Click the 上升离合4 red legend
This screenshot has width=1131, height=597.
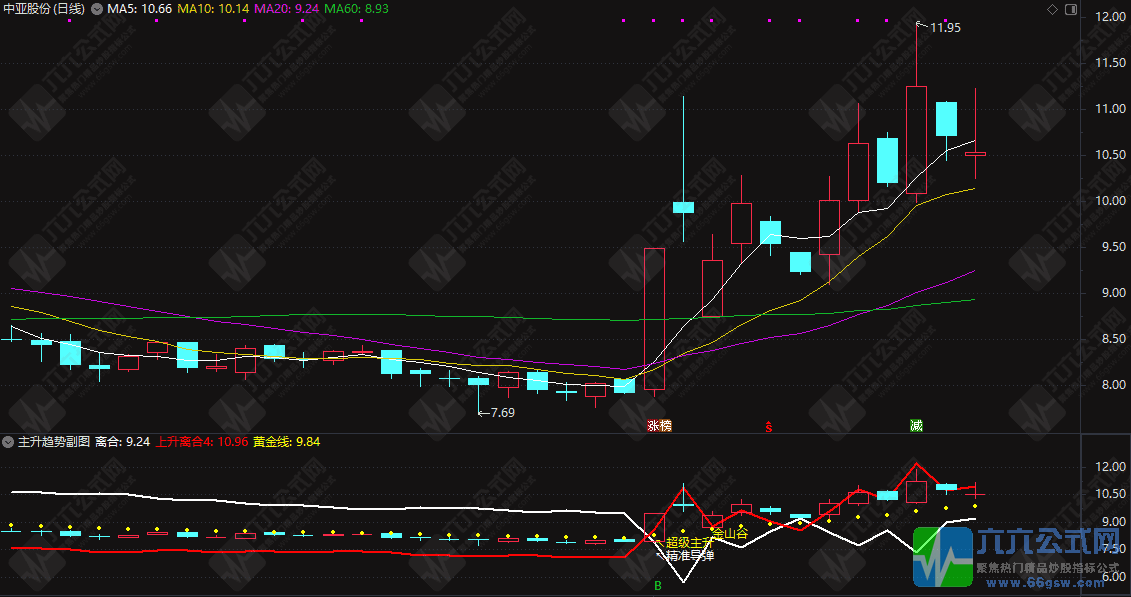coord(202,441)
